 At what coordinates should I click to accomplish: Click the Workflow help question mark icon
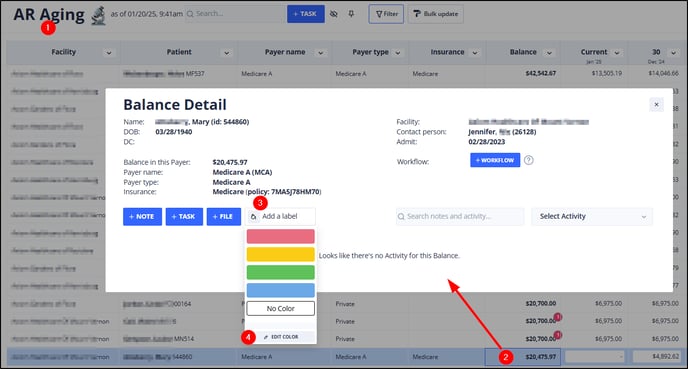529,160
